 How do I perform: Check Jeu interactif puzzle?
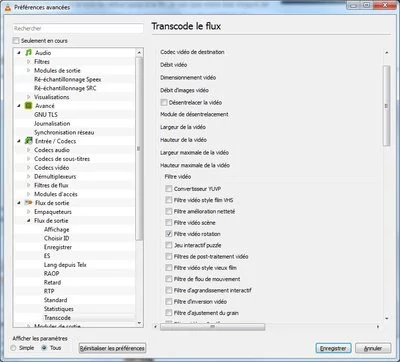coord(169,245)
